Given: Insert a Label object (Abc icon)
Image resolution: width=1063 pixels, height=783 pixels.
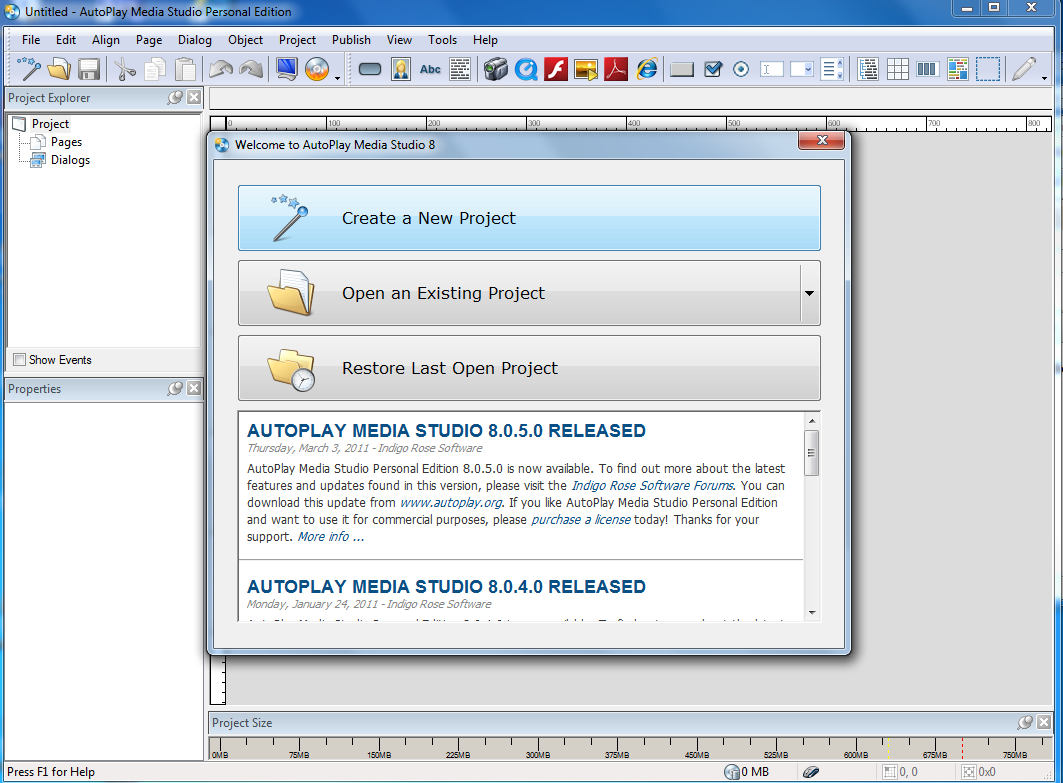Looking at the screenshot, I should pyautogui.click(x=430, y=69).
